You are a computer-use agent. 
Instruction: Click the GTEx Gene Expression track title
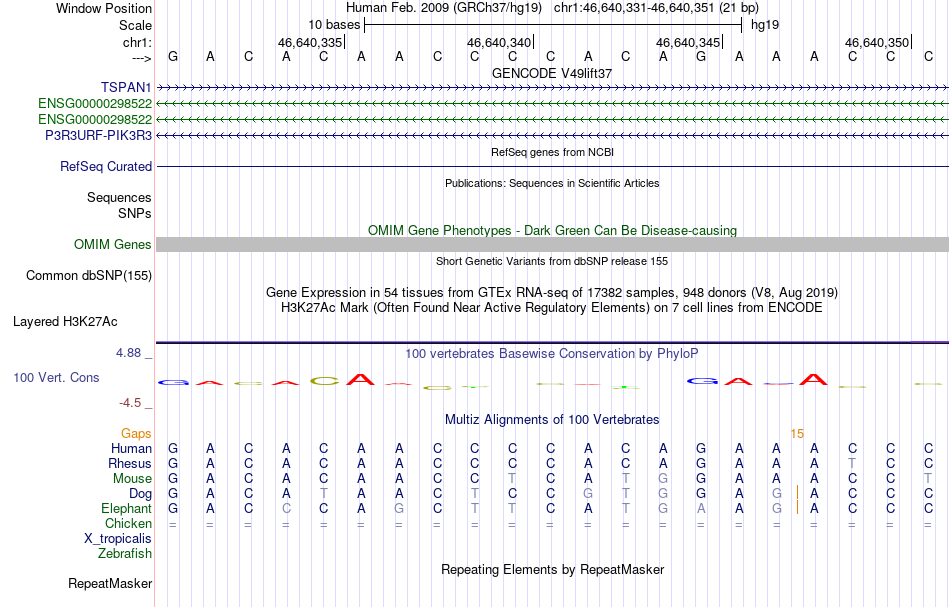(552, 293)
